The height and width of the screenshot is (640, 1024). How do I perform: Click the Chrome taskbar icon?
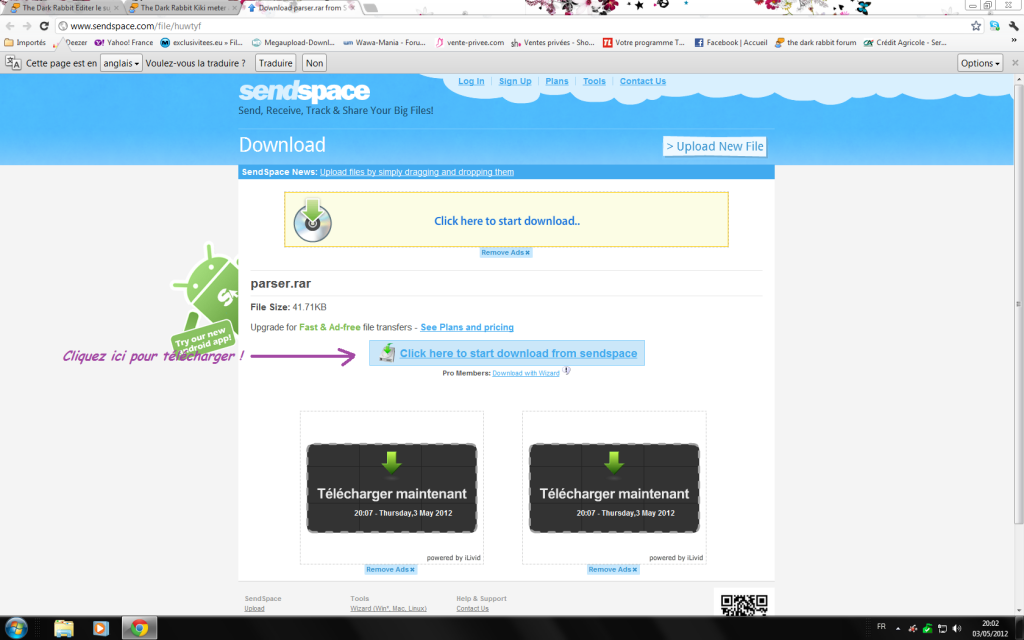point(139,628)
